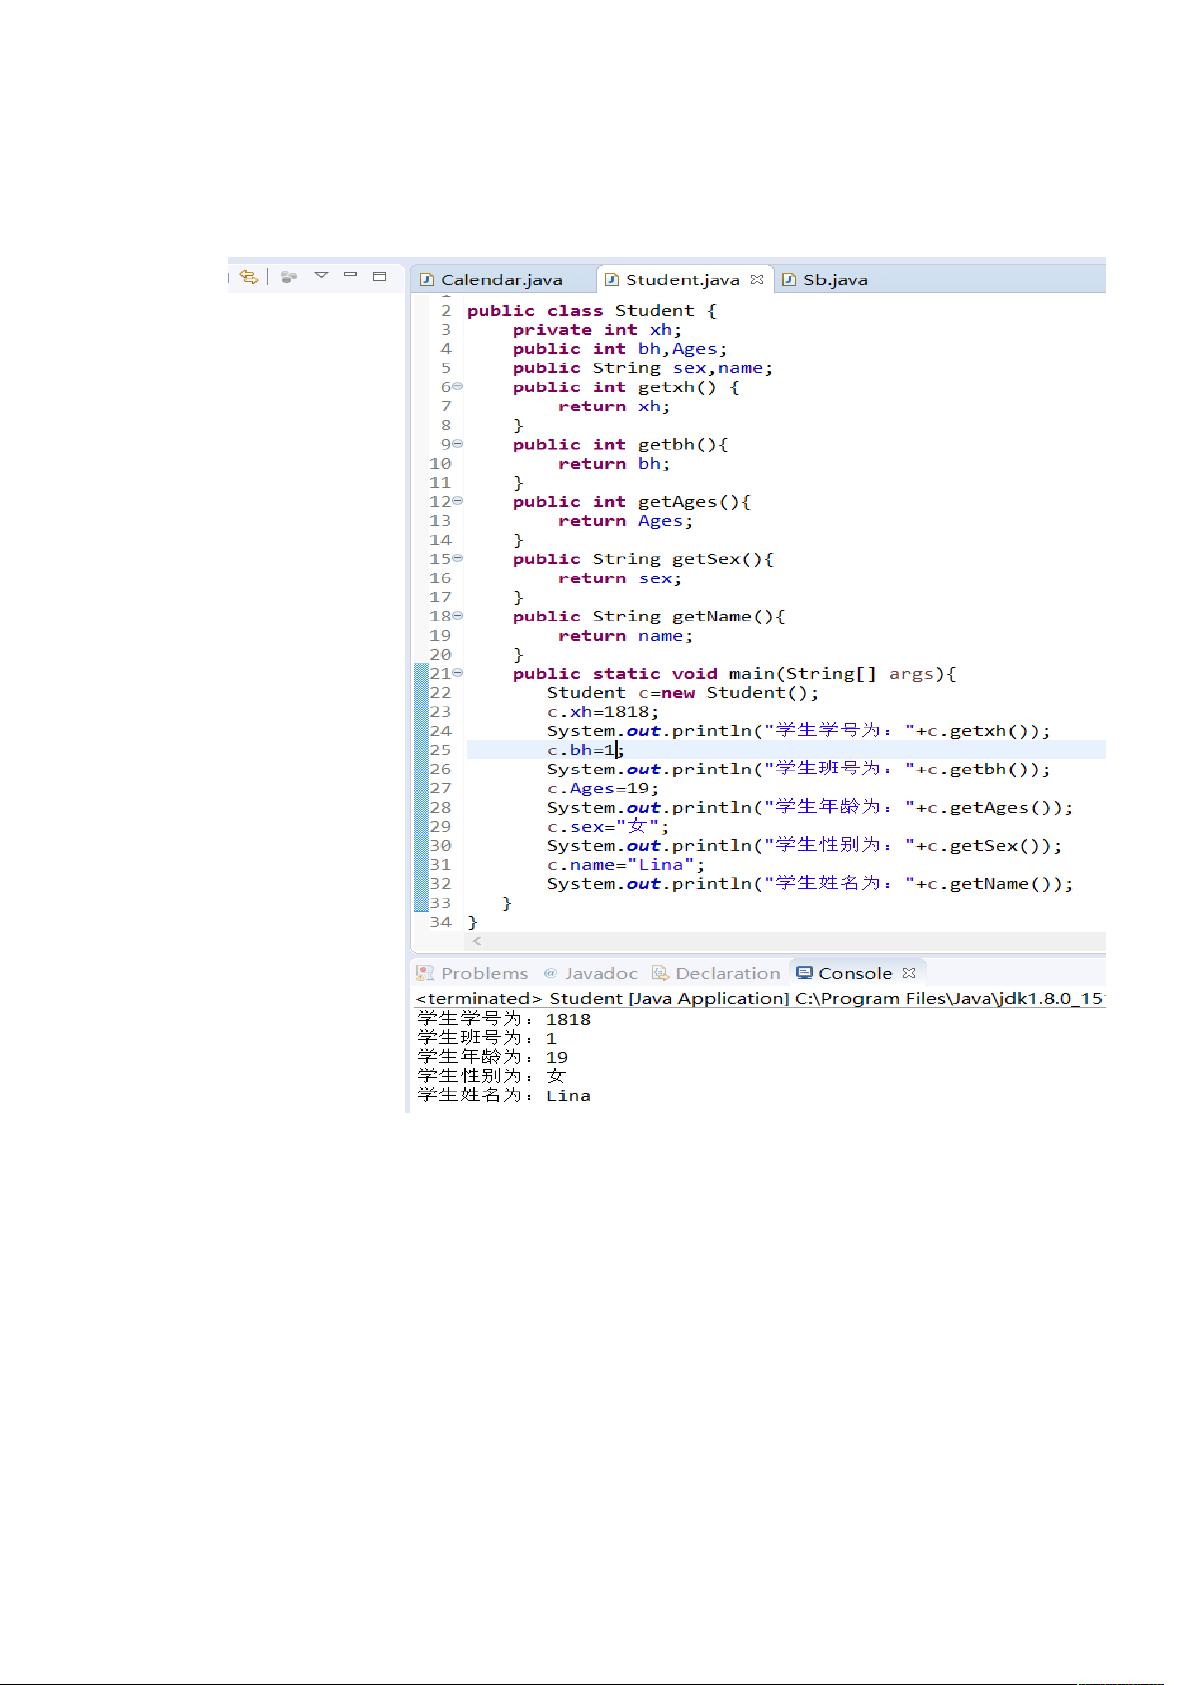Click the Declaration view icon
Image resolution: width=1192 pixels, height=1685 pixels.
coord(660,973)
